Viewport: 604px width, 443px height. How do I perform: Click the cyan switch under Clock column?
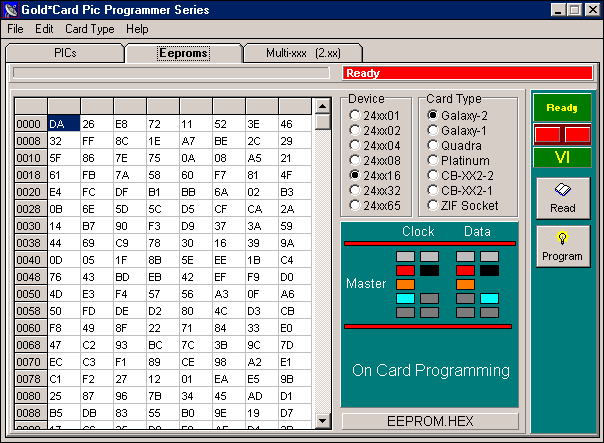(405, 299)
